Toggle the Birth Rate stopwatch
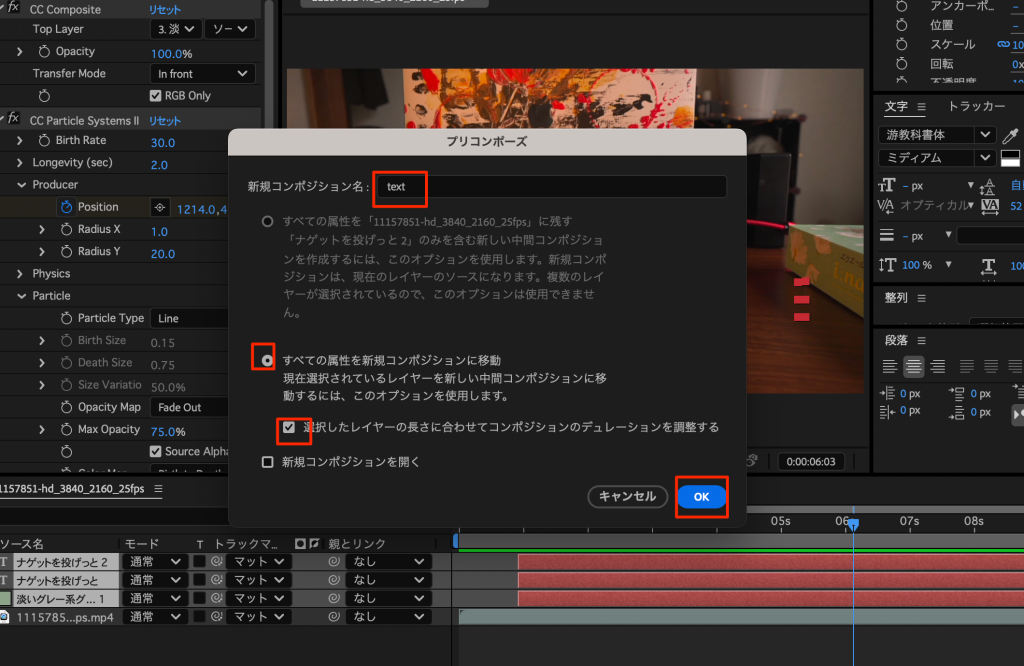Viewport: 1024px width, 666px height. 44,141
